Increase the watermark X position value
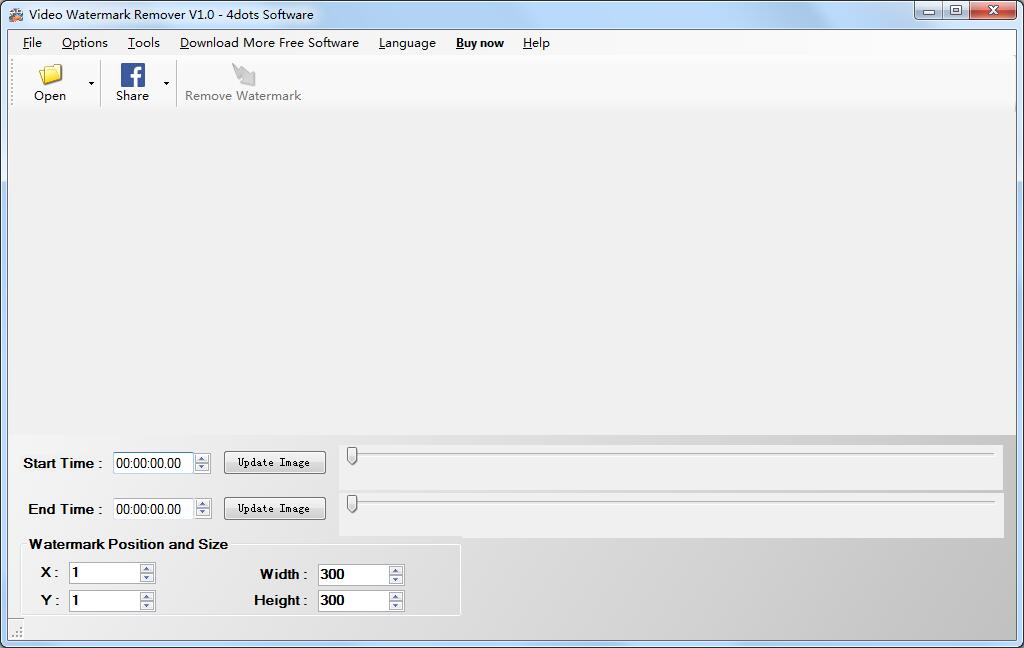 [x=147, y=569]
